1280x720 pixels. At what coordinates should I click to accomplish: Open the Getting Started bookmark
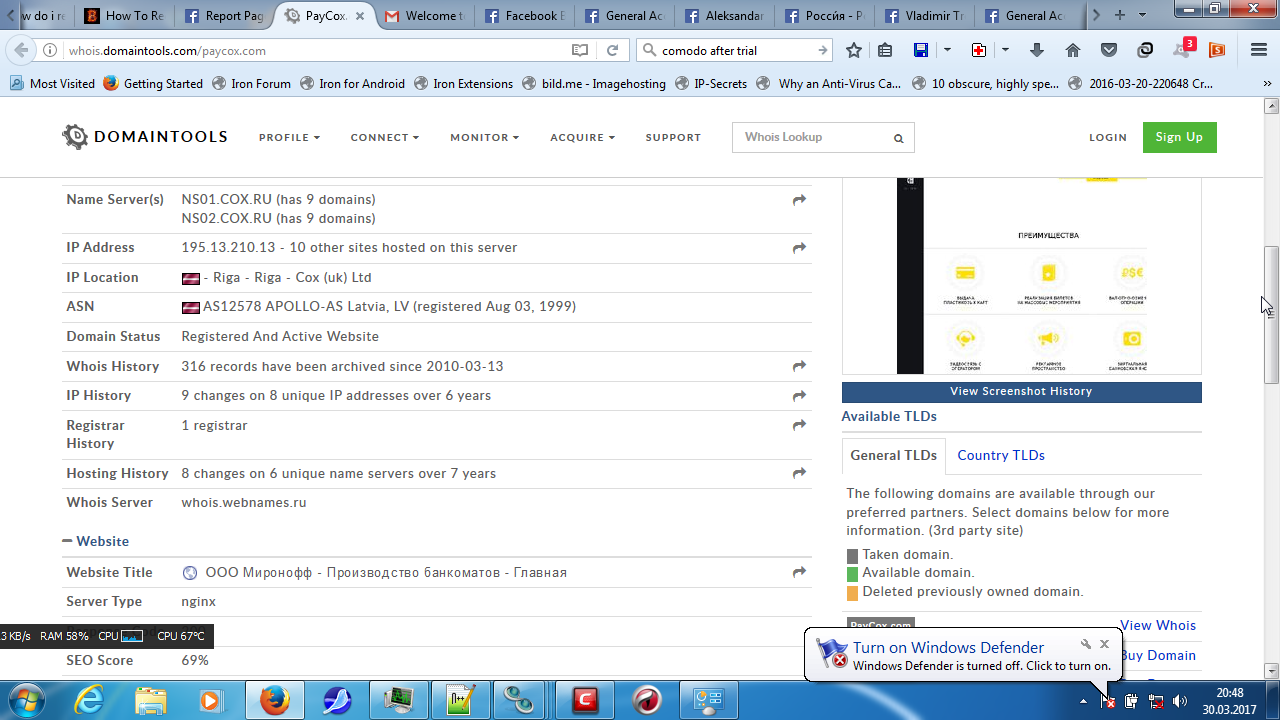[x=153, y=84]
